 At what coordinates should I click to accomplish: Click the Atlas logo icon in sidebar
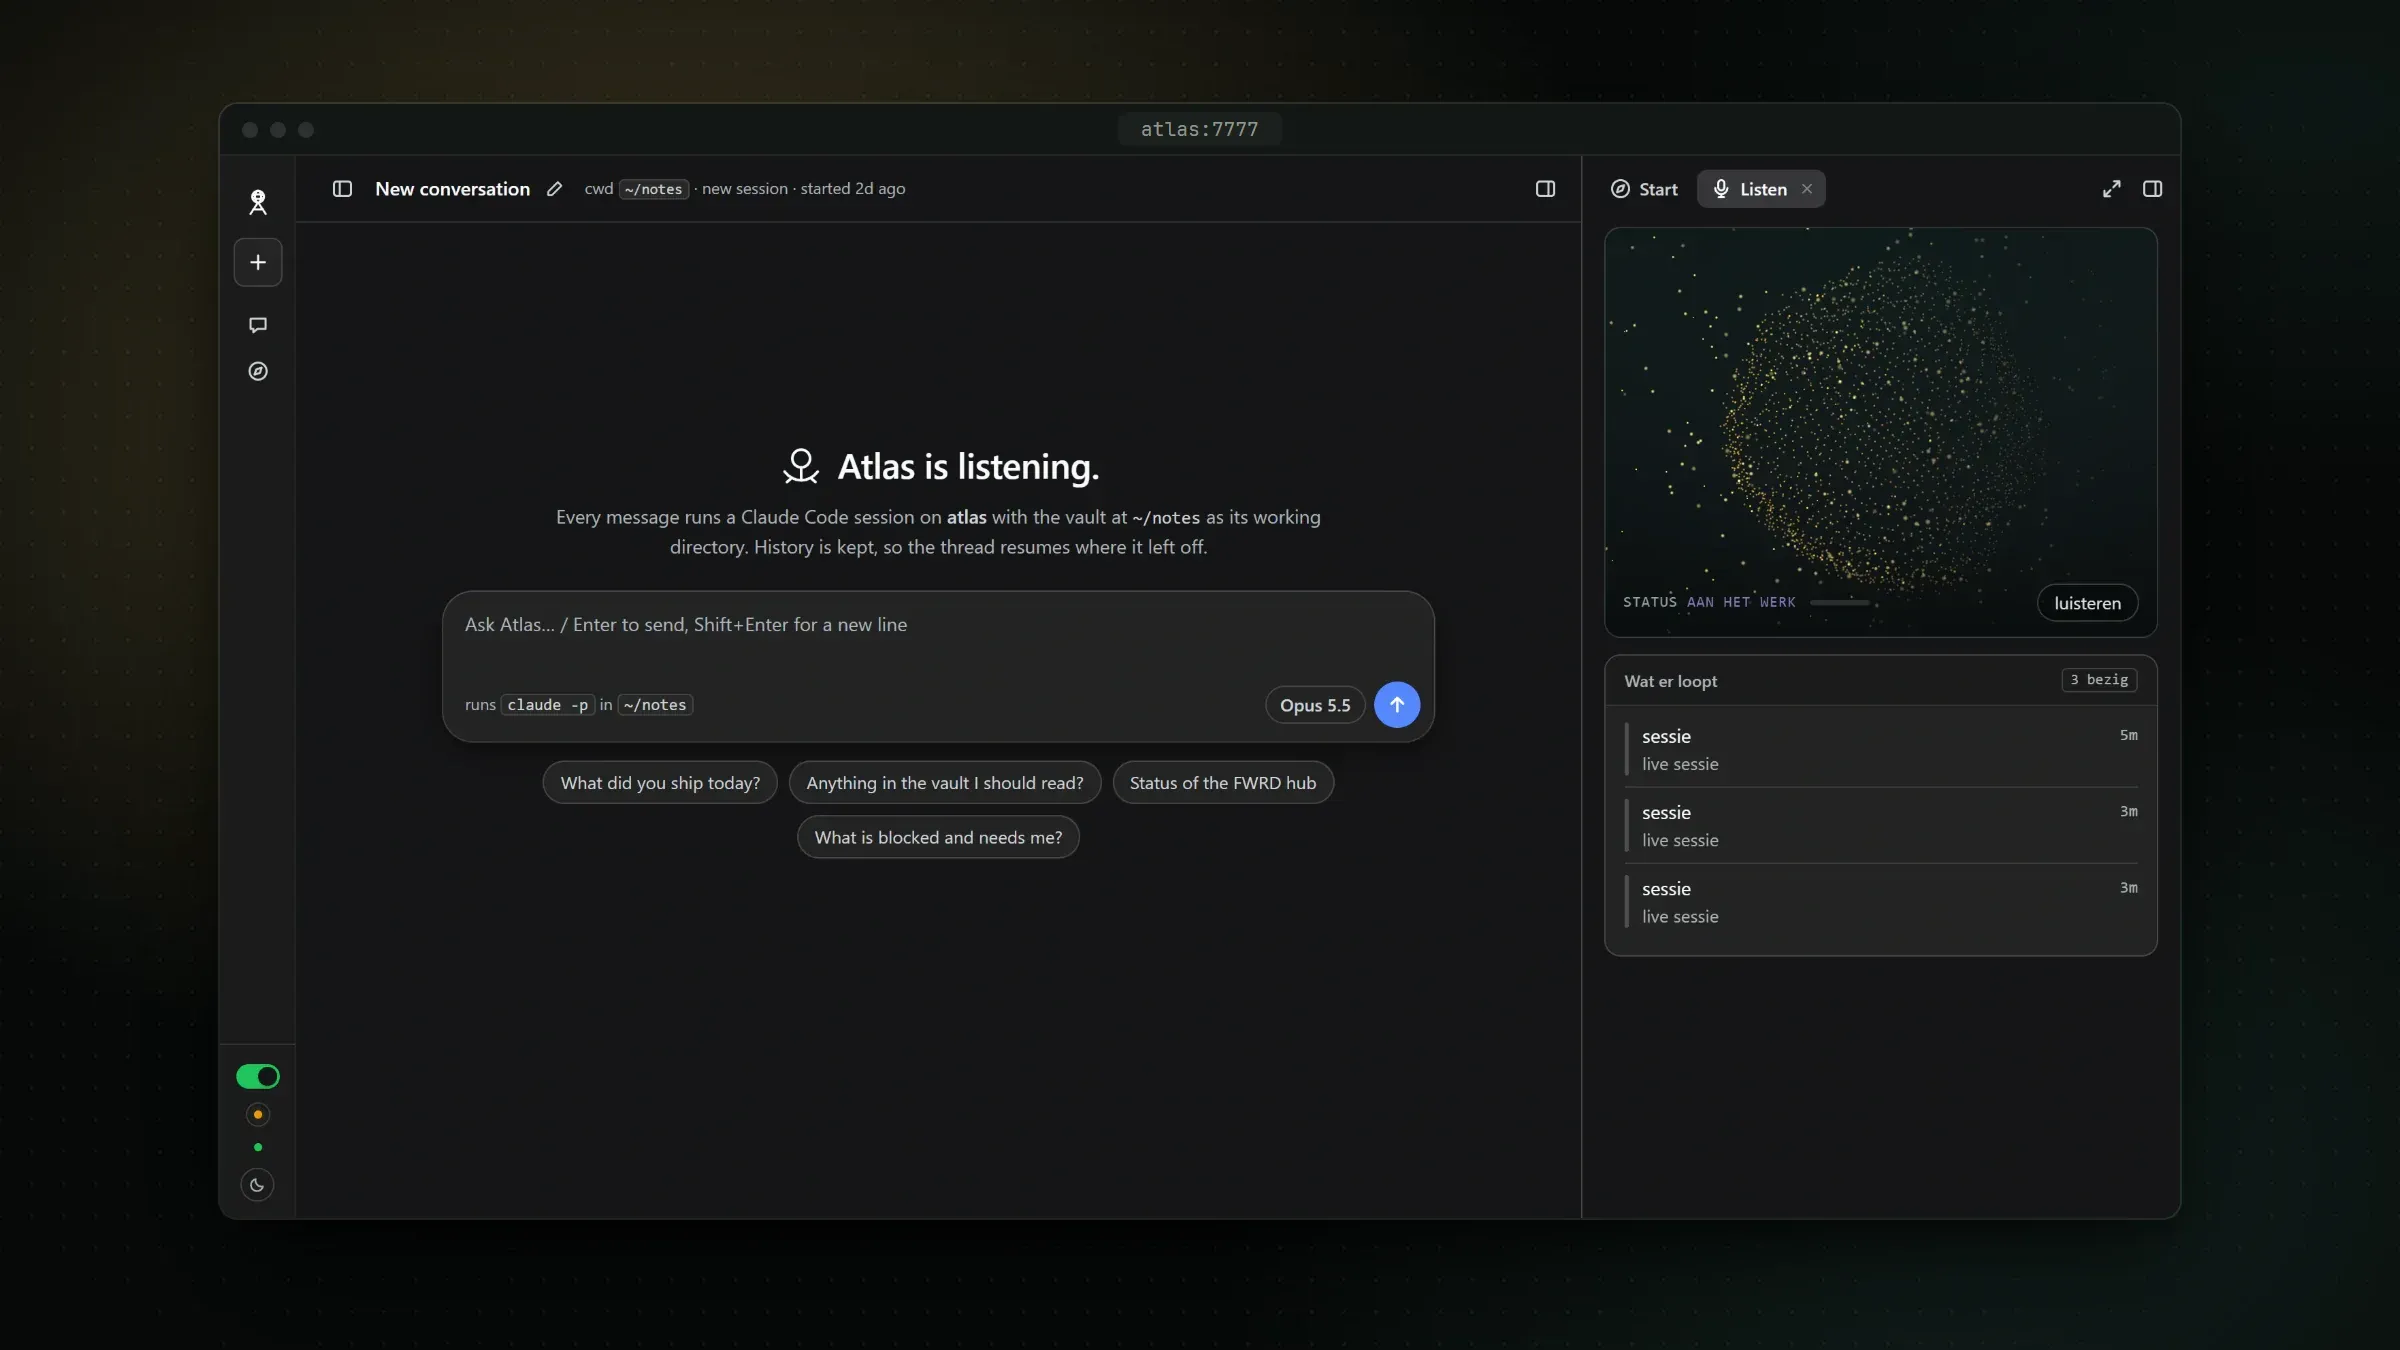(258, 202)
